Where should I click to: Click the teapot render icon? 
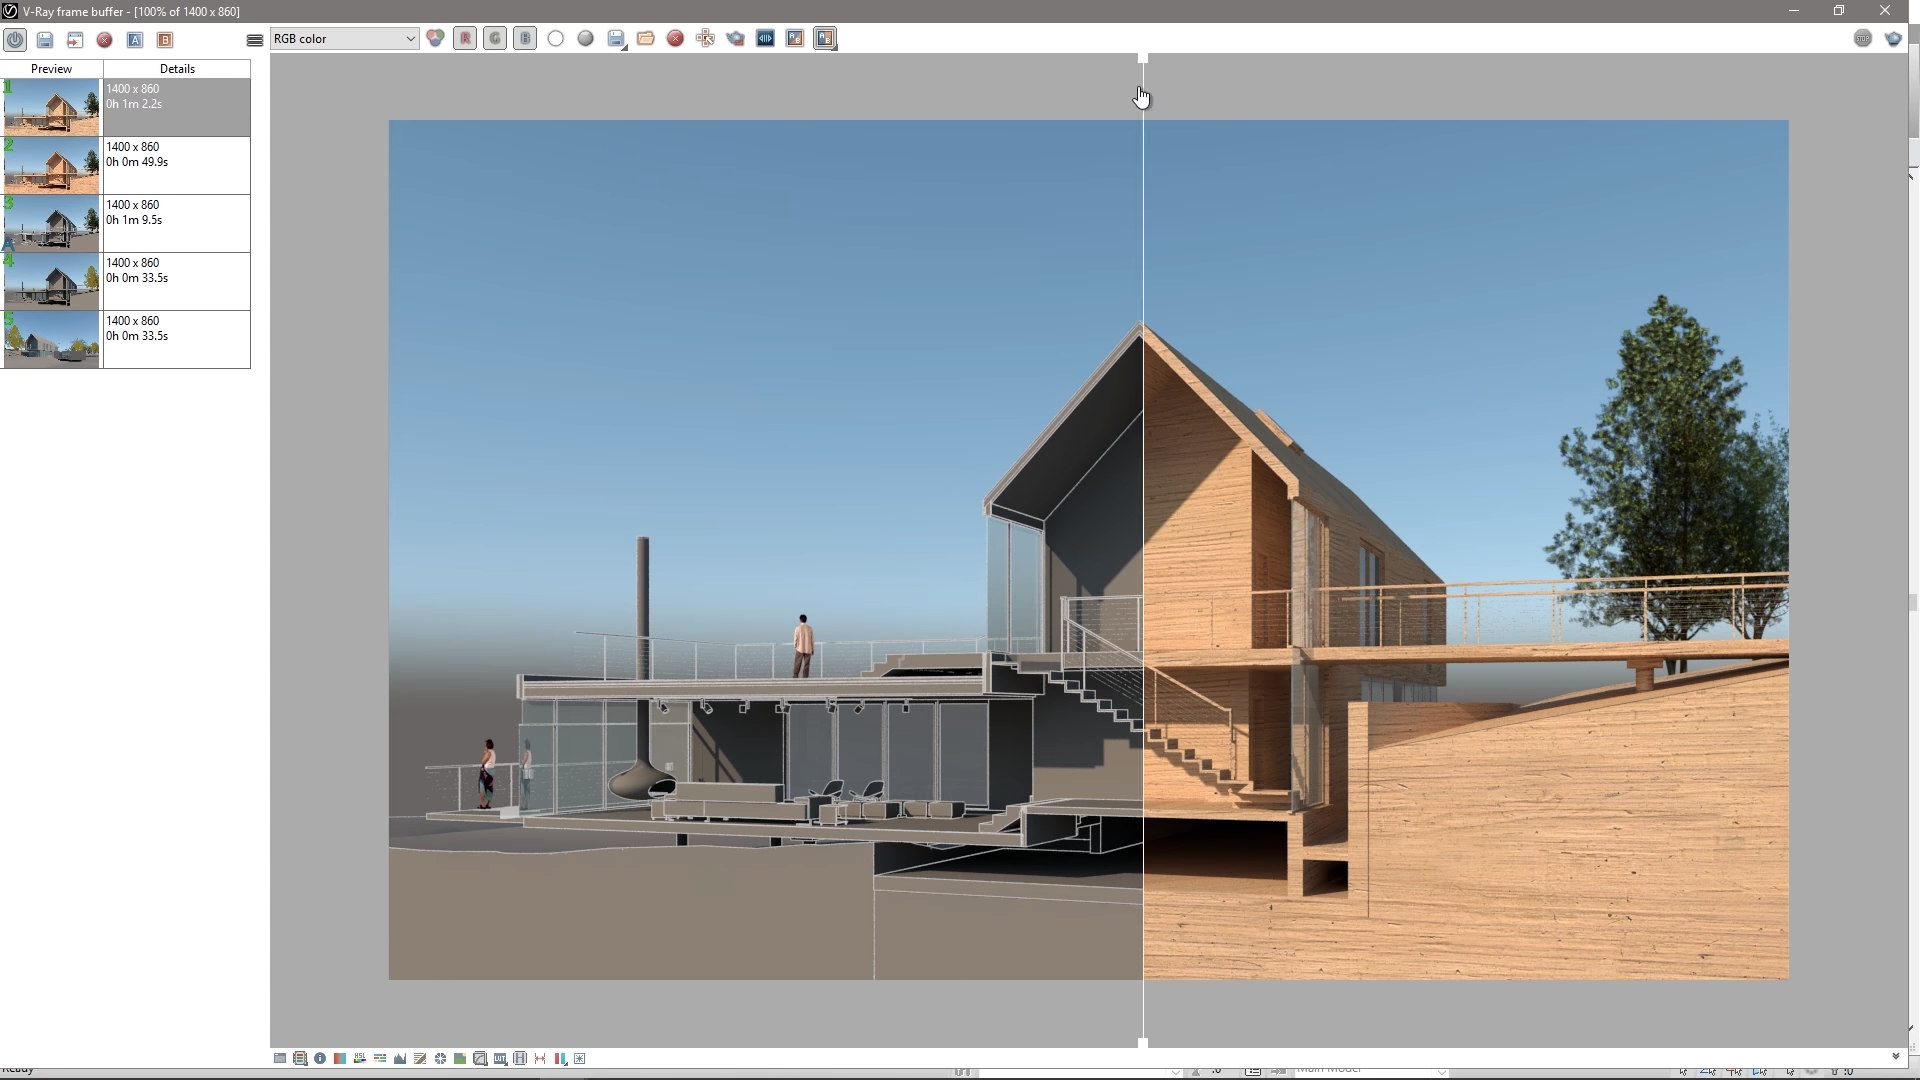tap(735, 39)
